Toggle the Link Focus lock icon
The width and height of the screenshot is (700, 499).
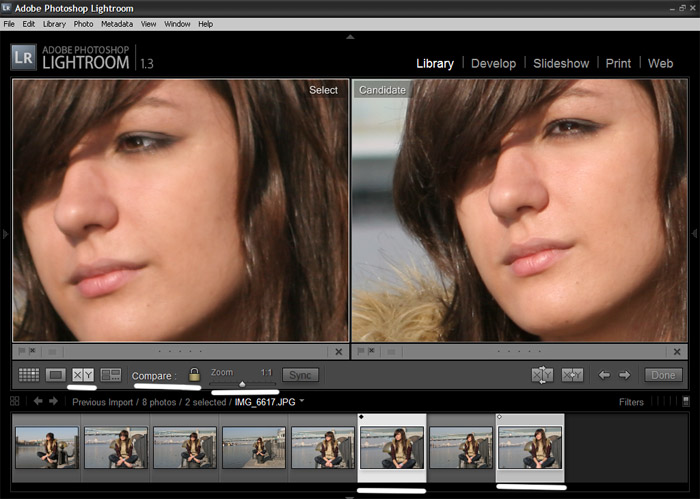[x=194, y=374]
